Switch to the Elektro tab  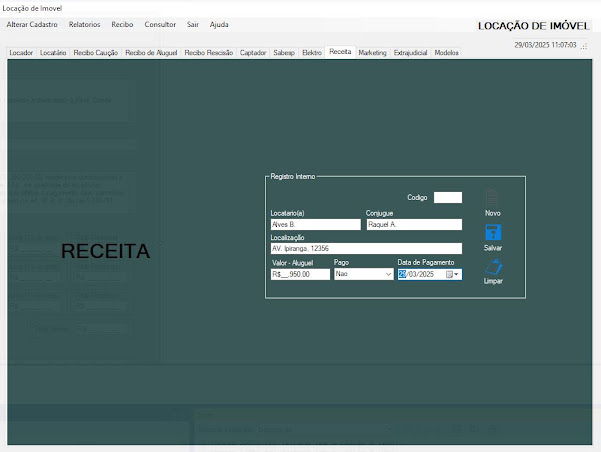(312, 53)
